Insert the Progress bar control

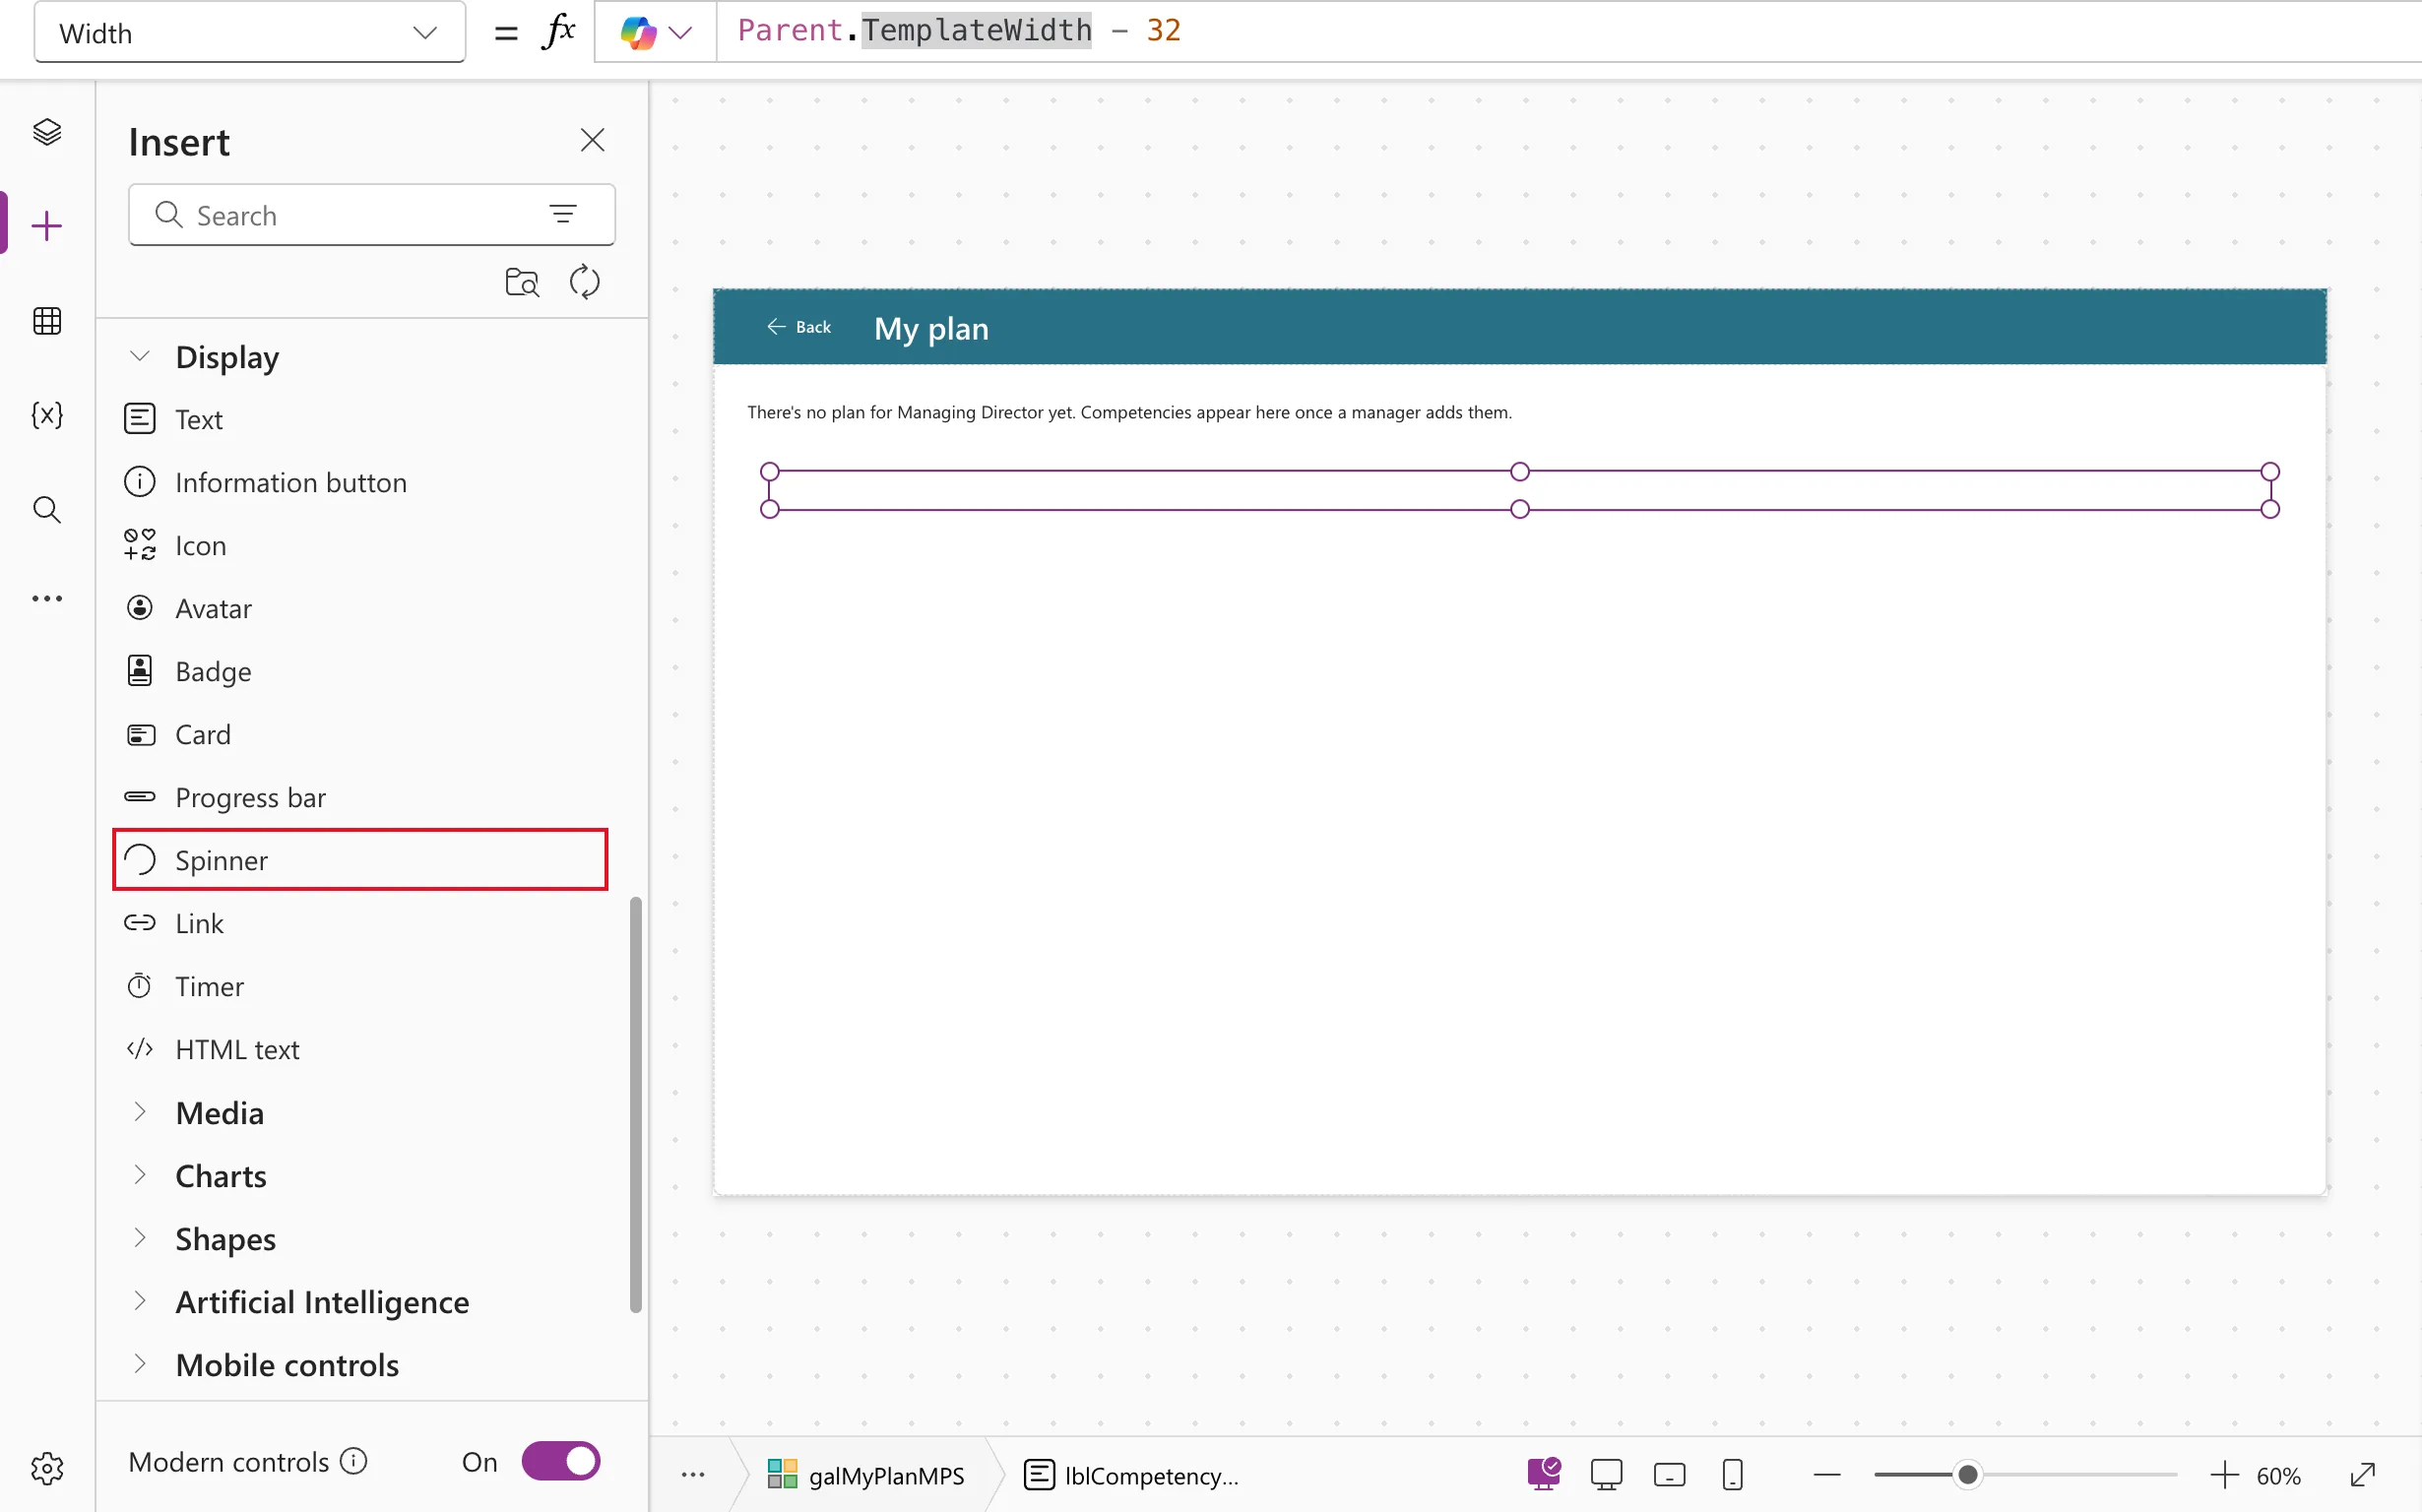point(360,797)
